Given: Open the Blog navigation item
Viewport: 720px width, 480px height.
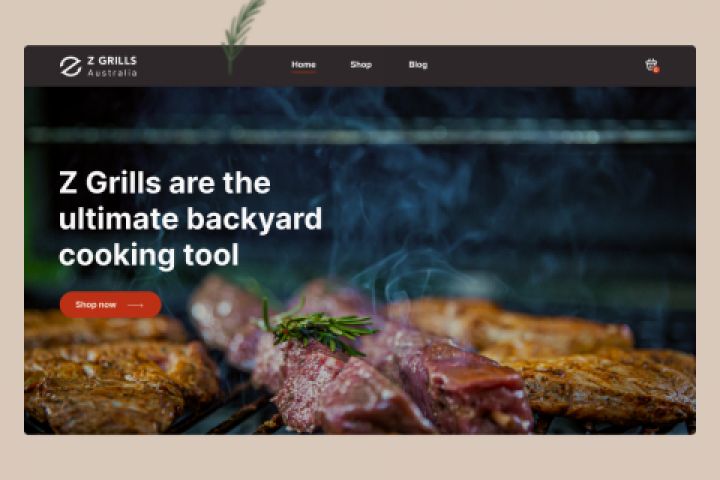Looking at the screenshot, I should (418, 65).
